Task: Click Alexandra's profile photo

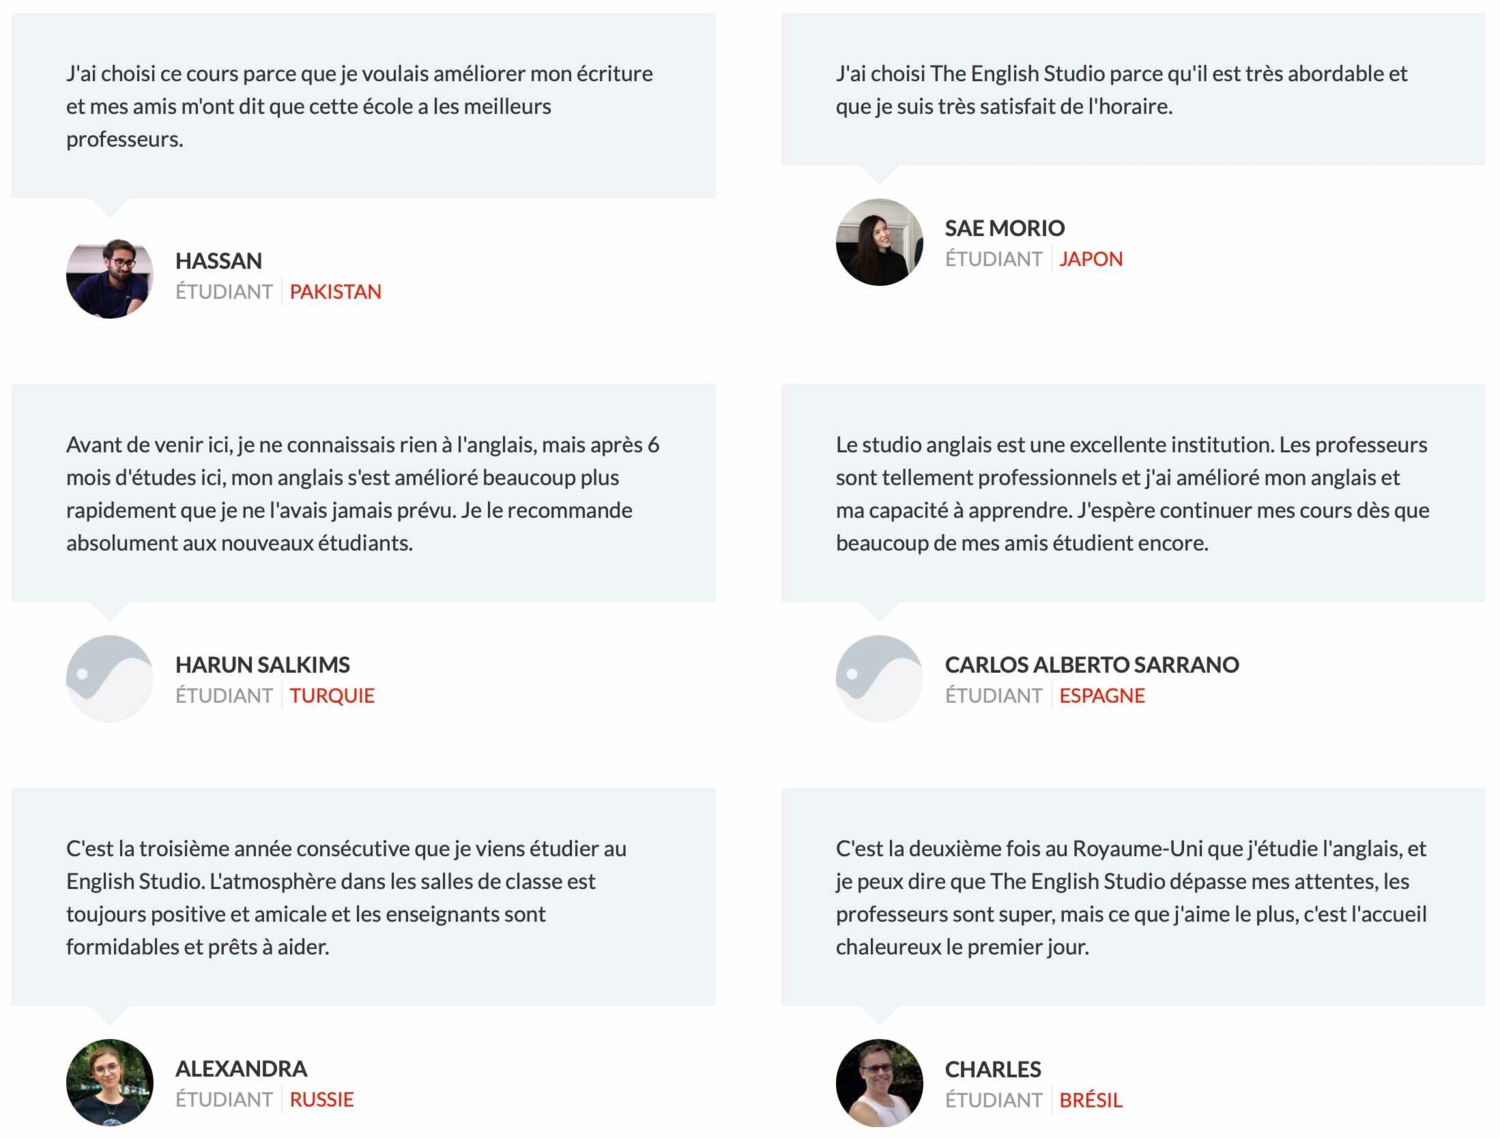Action: pyautogui.click(x=110, y=1083)
